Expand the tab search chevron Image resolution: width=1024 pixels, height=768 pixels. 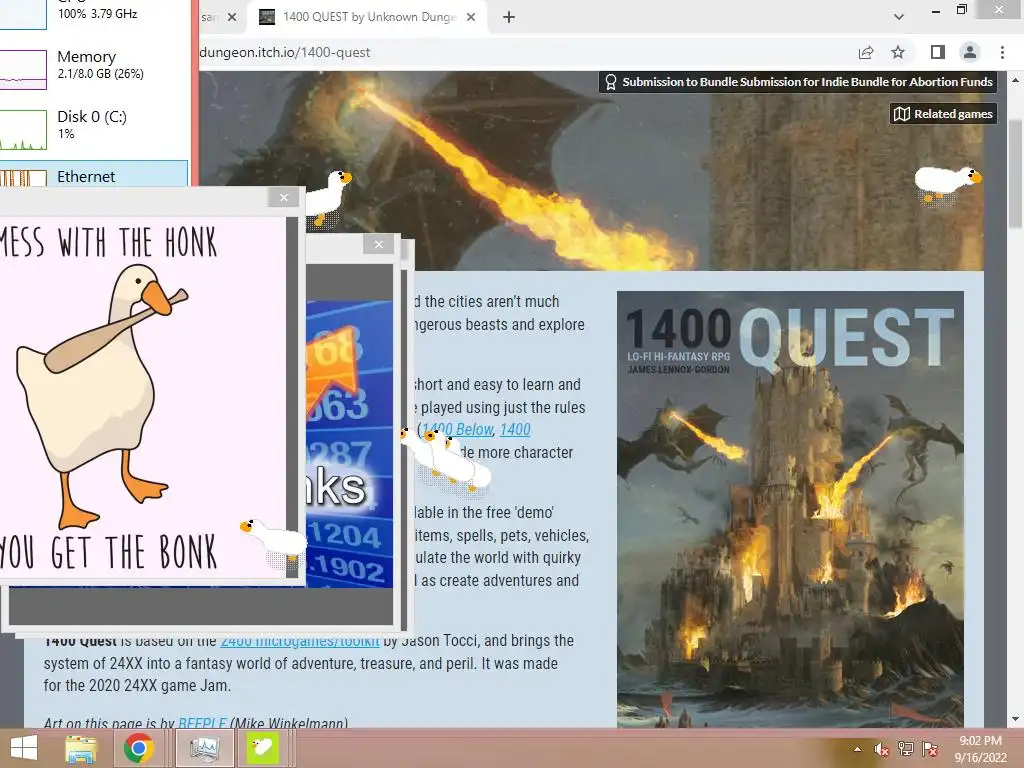[x=899, y=17]
